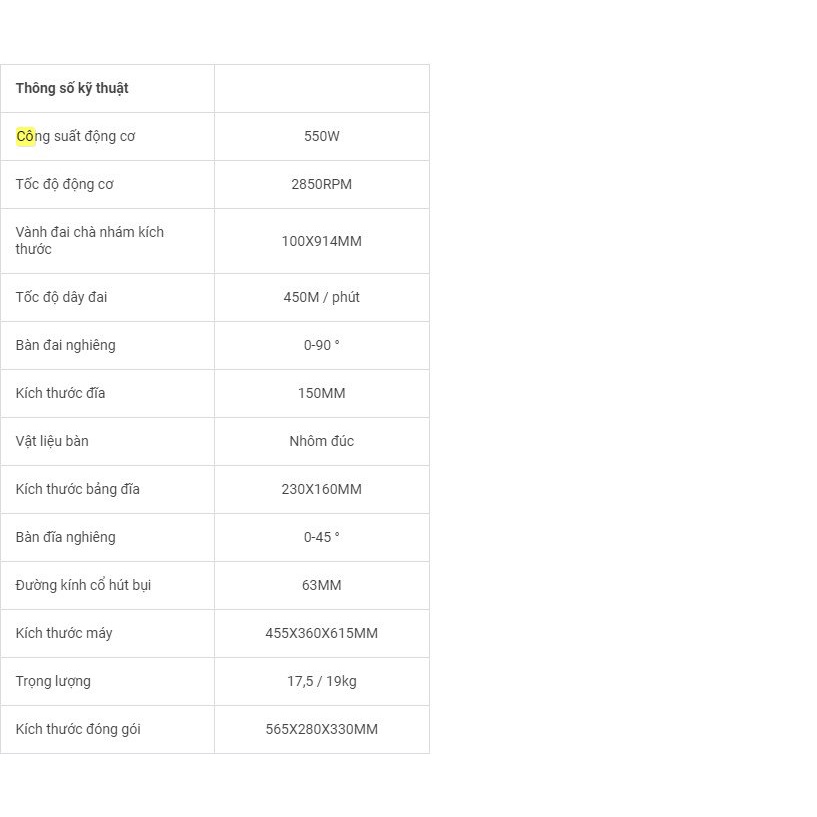Select the 'Bàn đai nghiêng' label
The width and height of the screenshot is (817, 817).
[65, 345]
